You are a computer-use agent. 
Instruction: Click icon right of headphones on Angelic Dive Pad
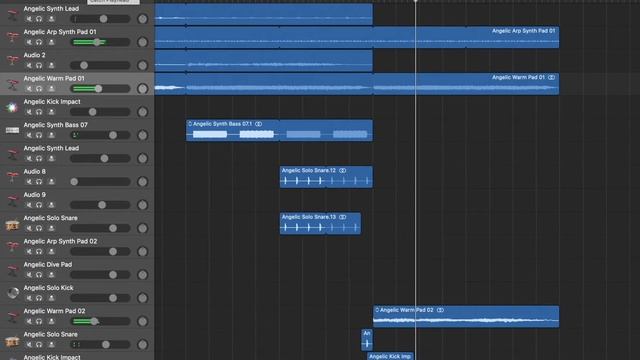(51, 275)
